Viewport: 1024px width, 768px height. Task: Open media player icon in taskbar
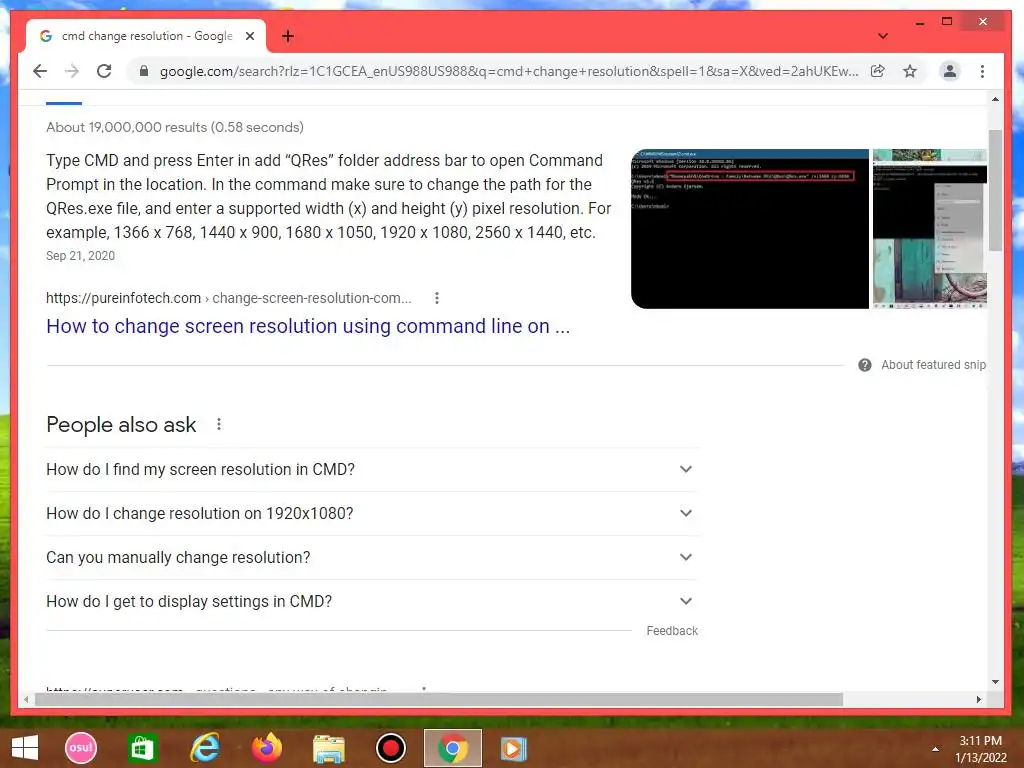[514, 748]
